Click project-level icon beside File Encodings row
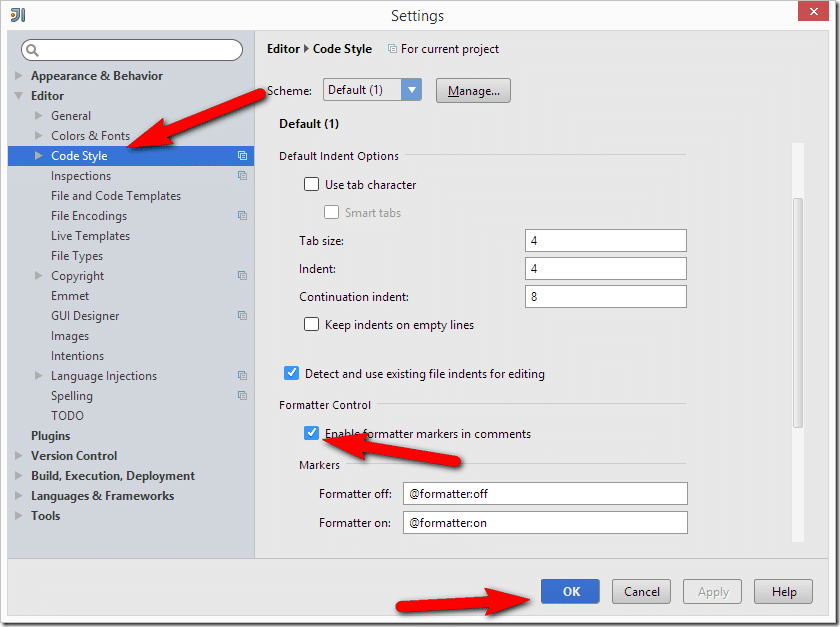 pyautogui.click(x=242, y=215)
